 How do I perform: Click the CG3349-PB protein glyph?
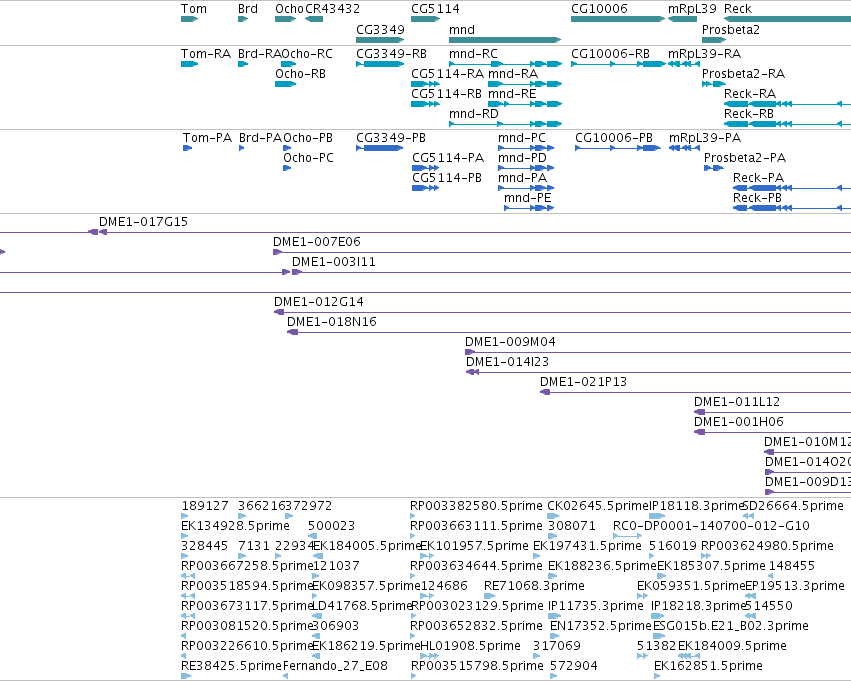(x=379, y=148)
